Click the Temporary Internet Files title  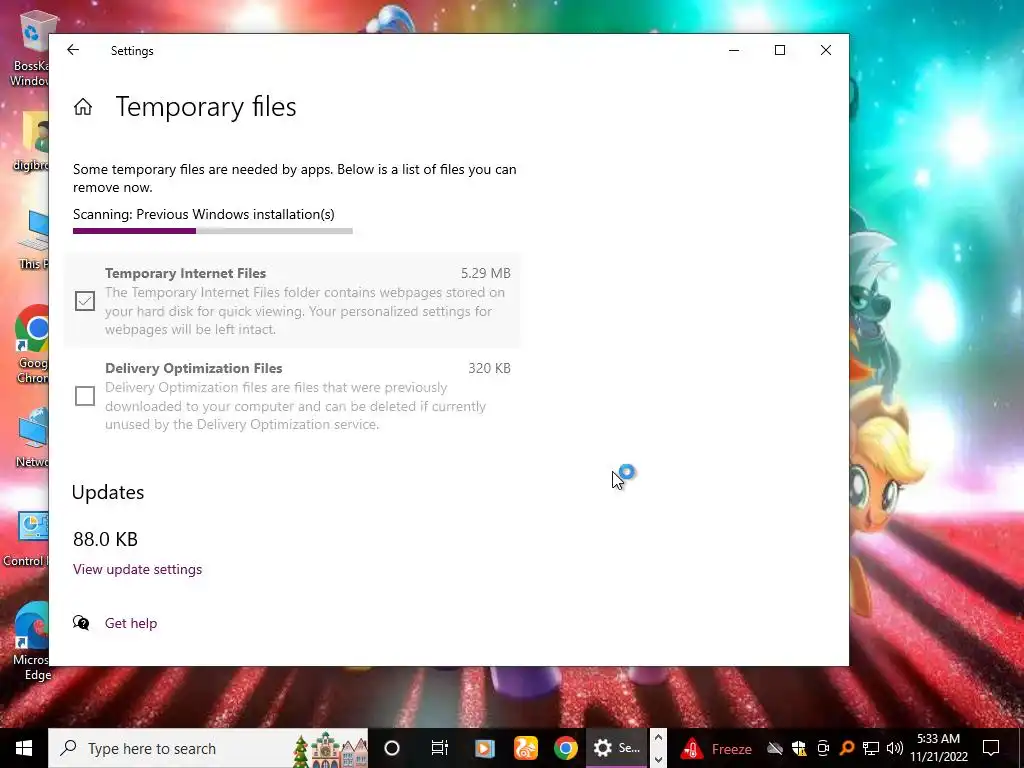click(185, 273)
